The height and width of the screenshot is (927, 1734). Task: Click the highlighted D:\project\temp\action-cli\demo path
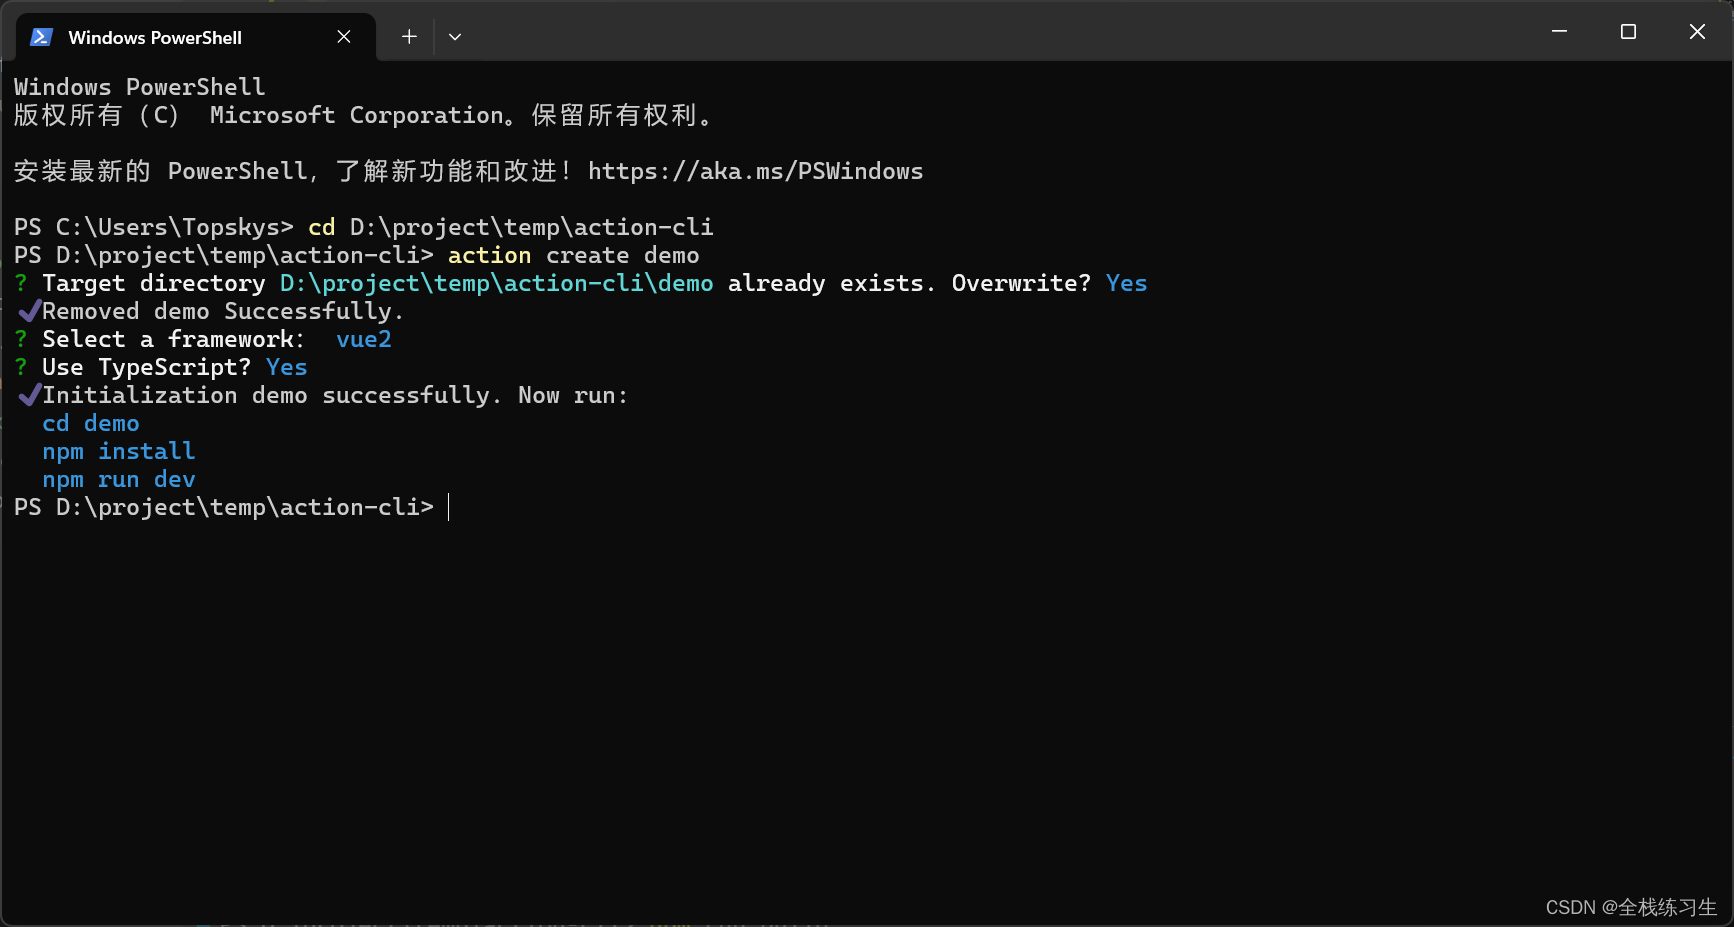tap(496, 284)
